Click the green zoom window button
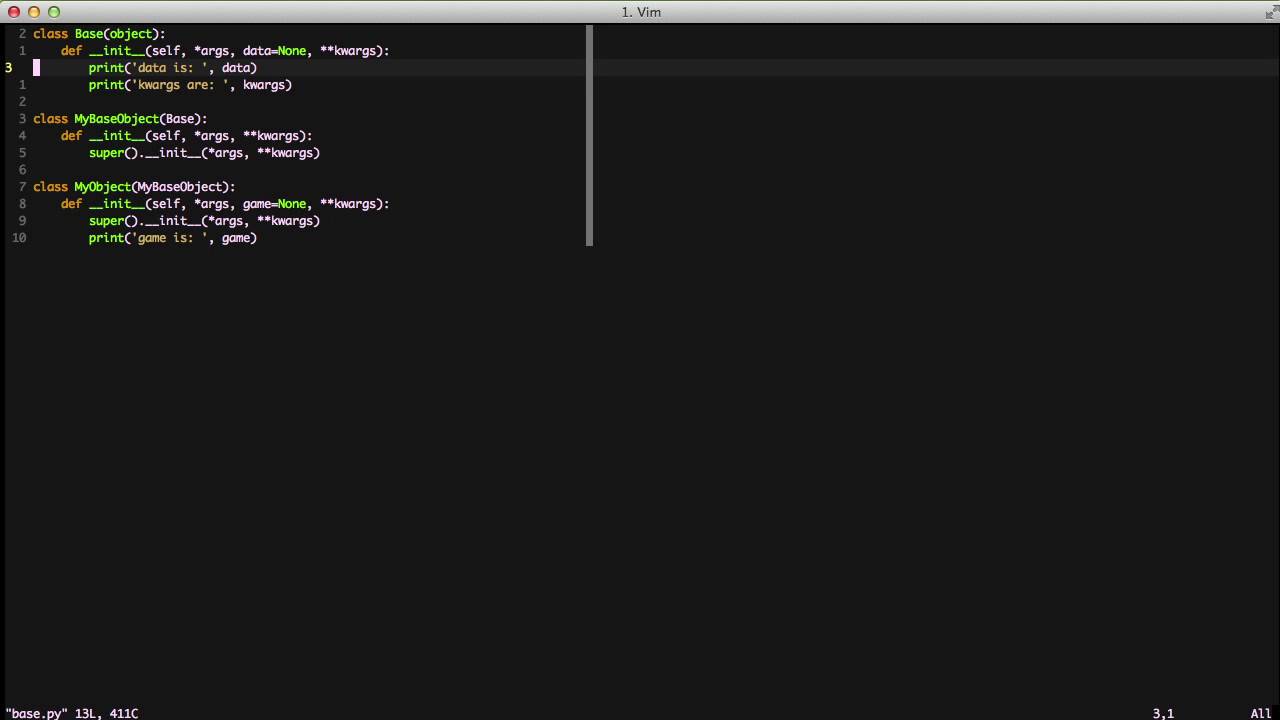This screenshot has height=720, width=1280. (x=54, y=12)
